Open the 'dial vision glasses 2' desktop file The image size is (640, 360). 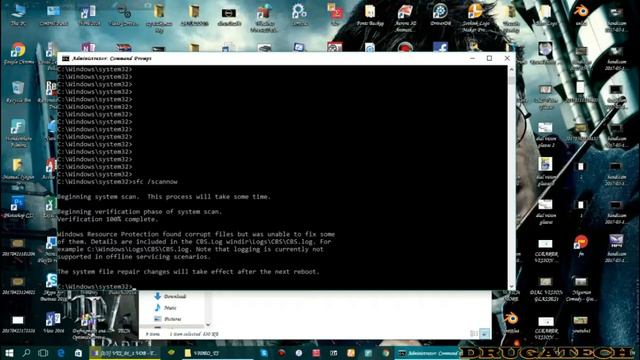(x=545, y=135)
